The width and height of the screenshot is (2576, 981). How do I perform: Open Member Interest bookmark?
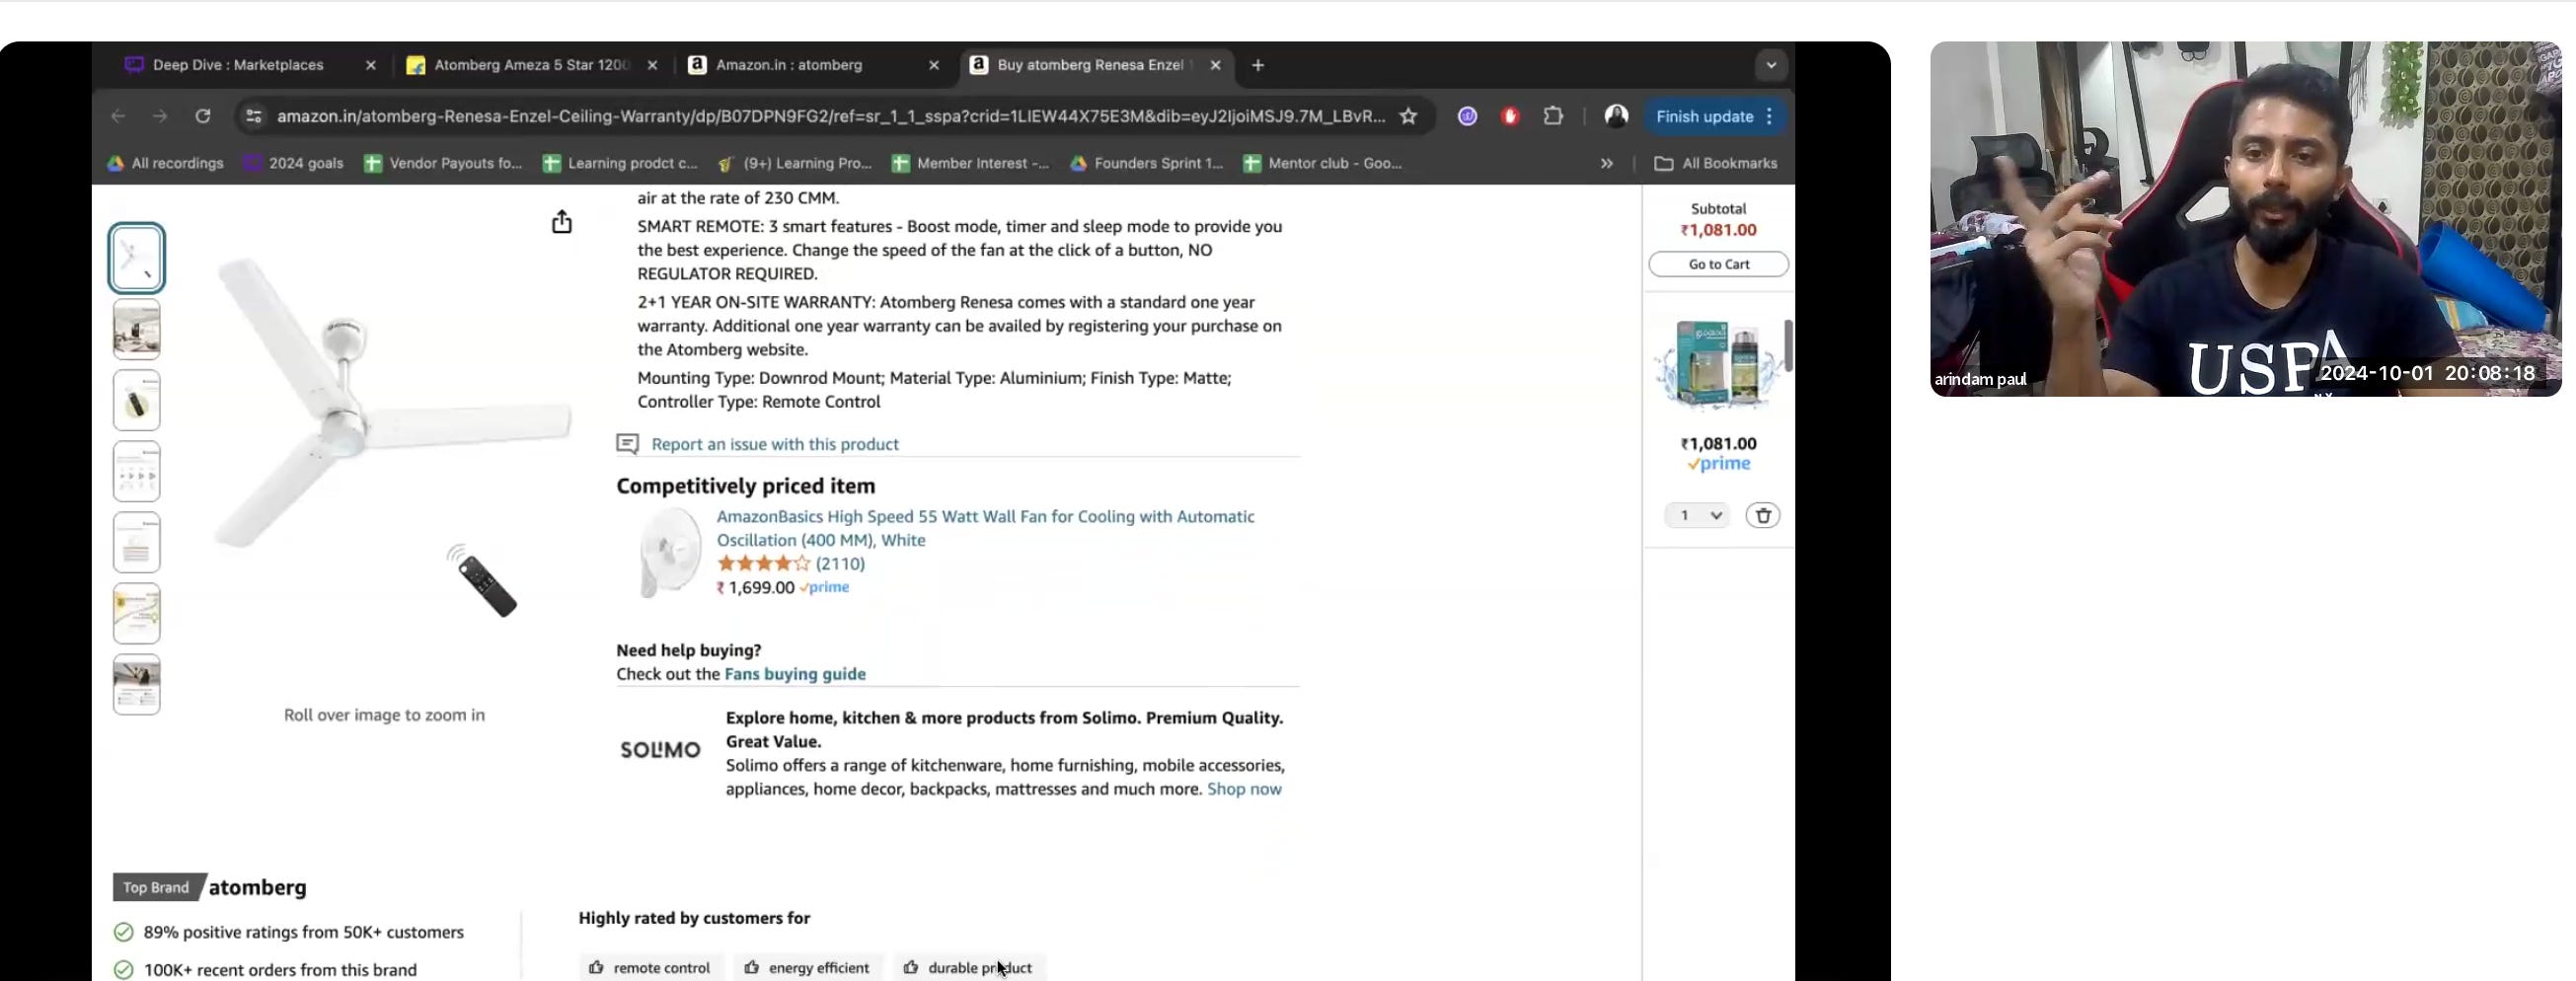[x=970, y=163]
